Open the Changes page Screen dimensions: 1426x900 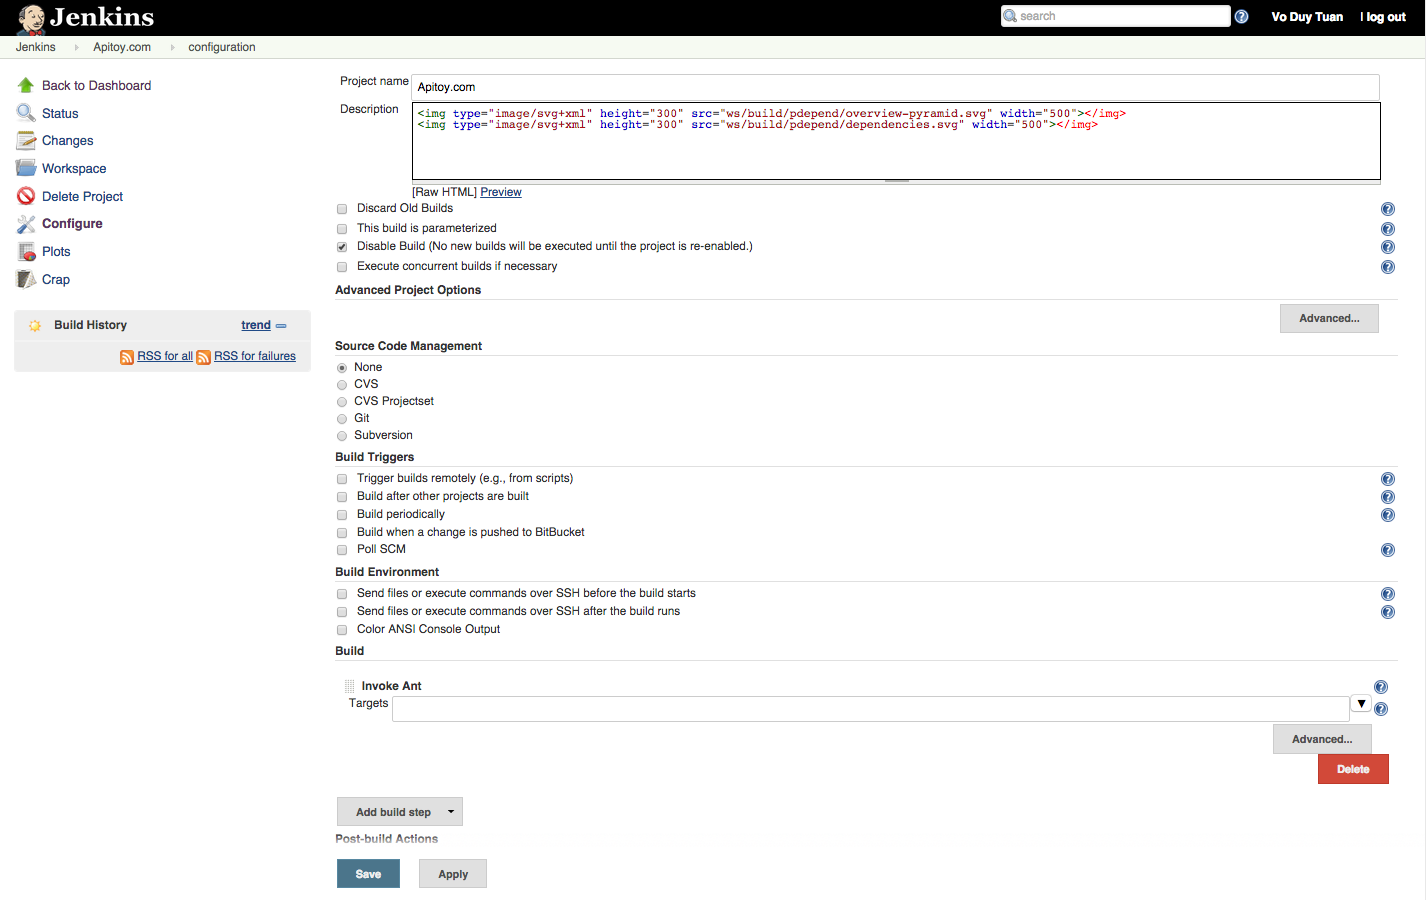(x=67, y=141)
